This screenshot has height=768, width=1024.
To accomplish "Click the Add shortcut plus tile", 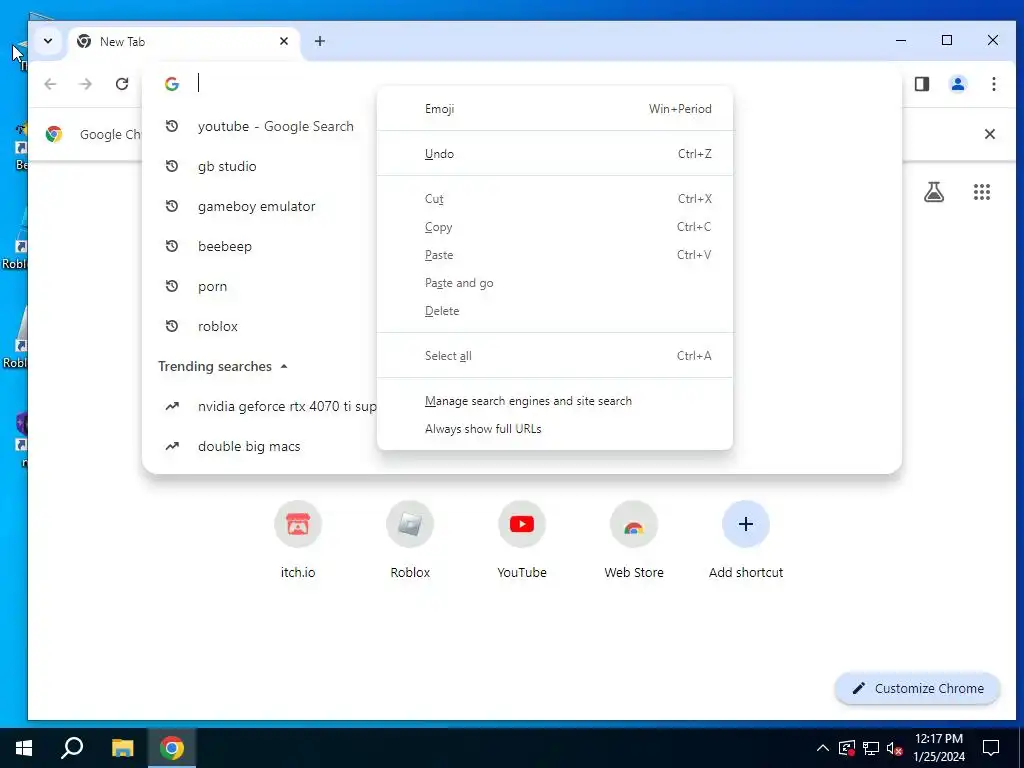I will (x=746, y=540).
